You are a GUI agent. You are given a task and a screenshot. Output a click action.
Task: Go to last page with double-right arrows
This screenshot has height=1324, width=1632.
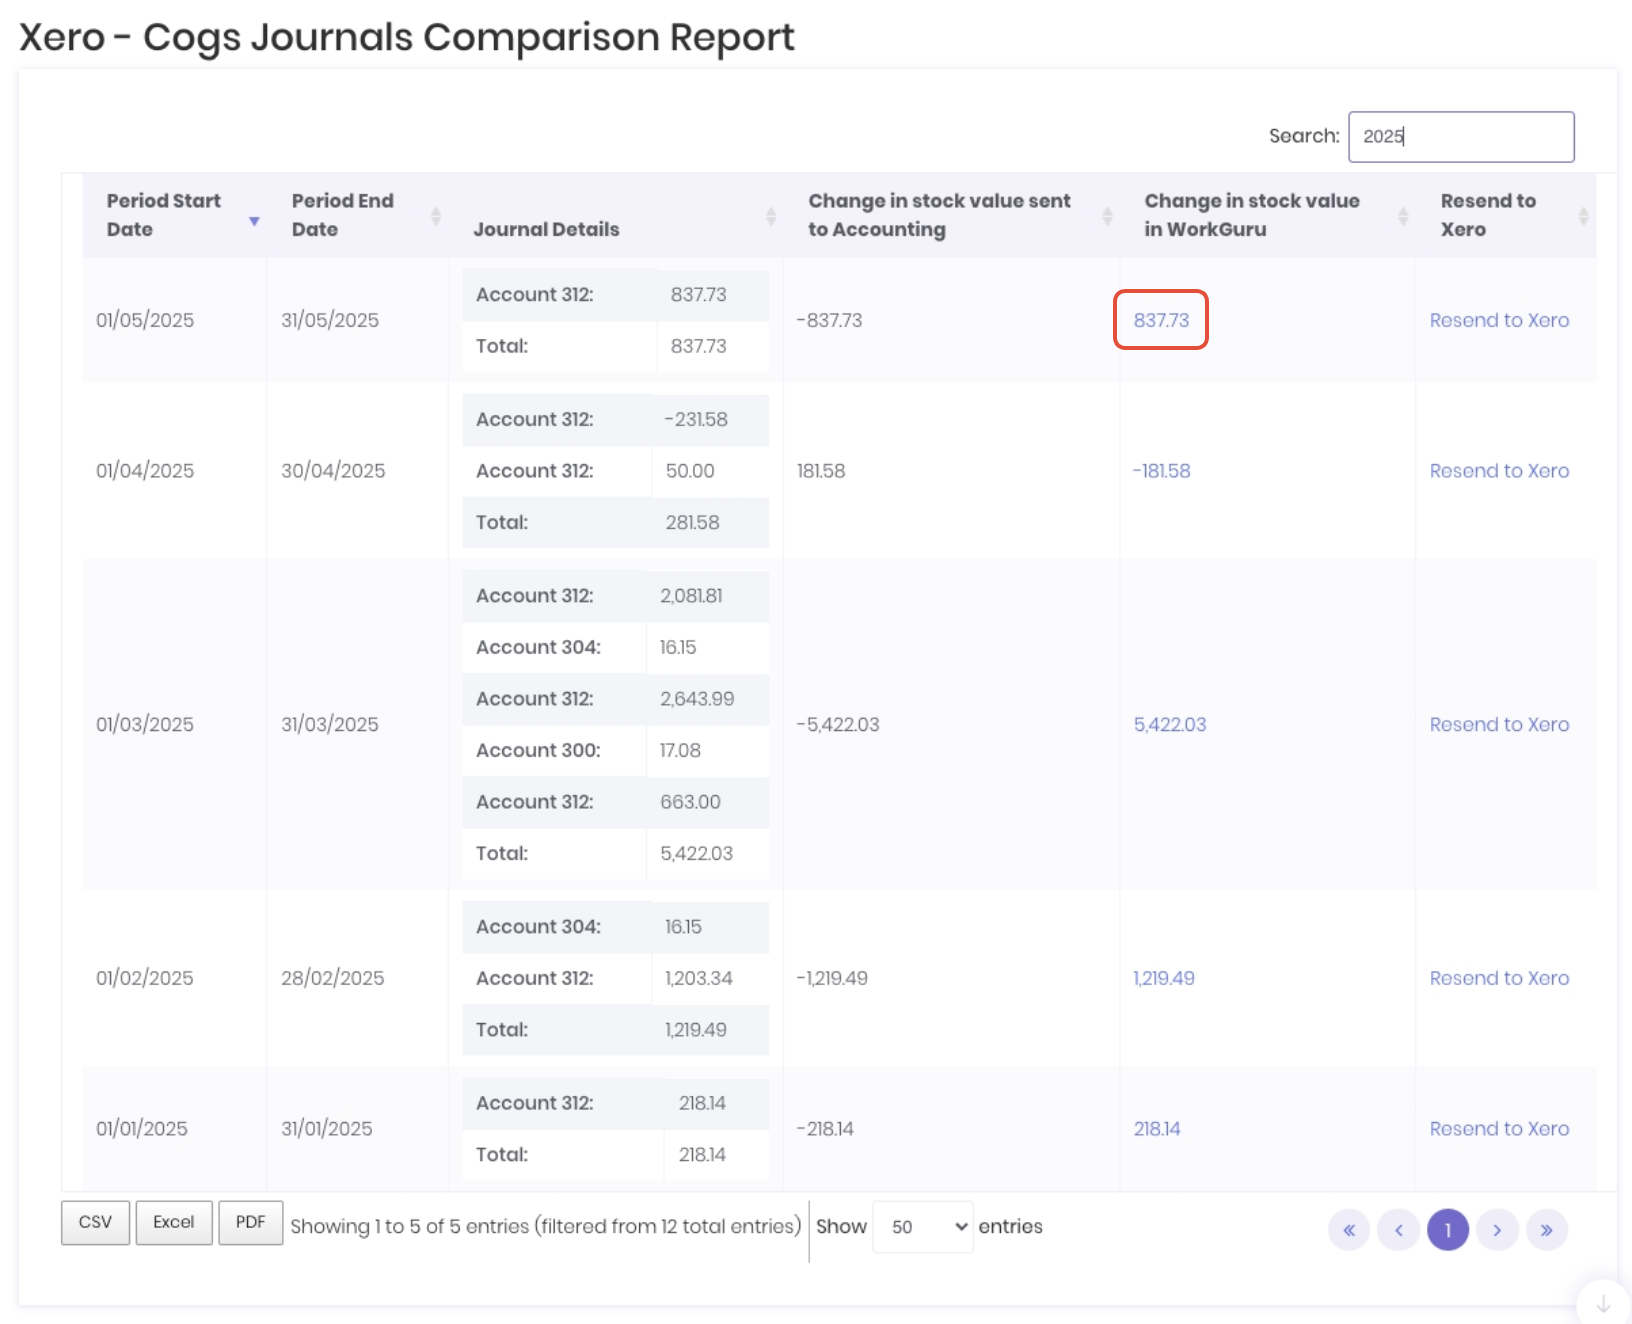click(1546, 1230)
